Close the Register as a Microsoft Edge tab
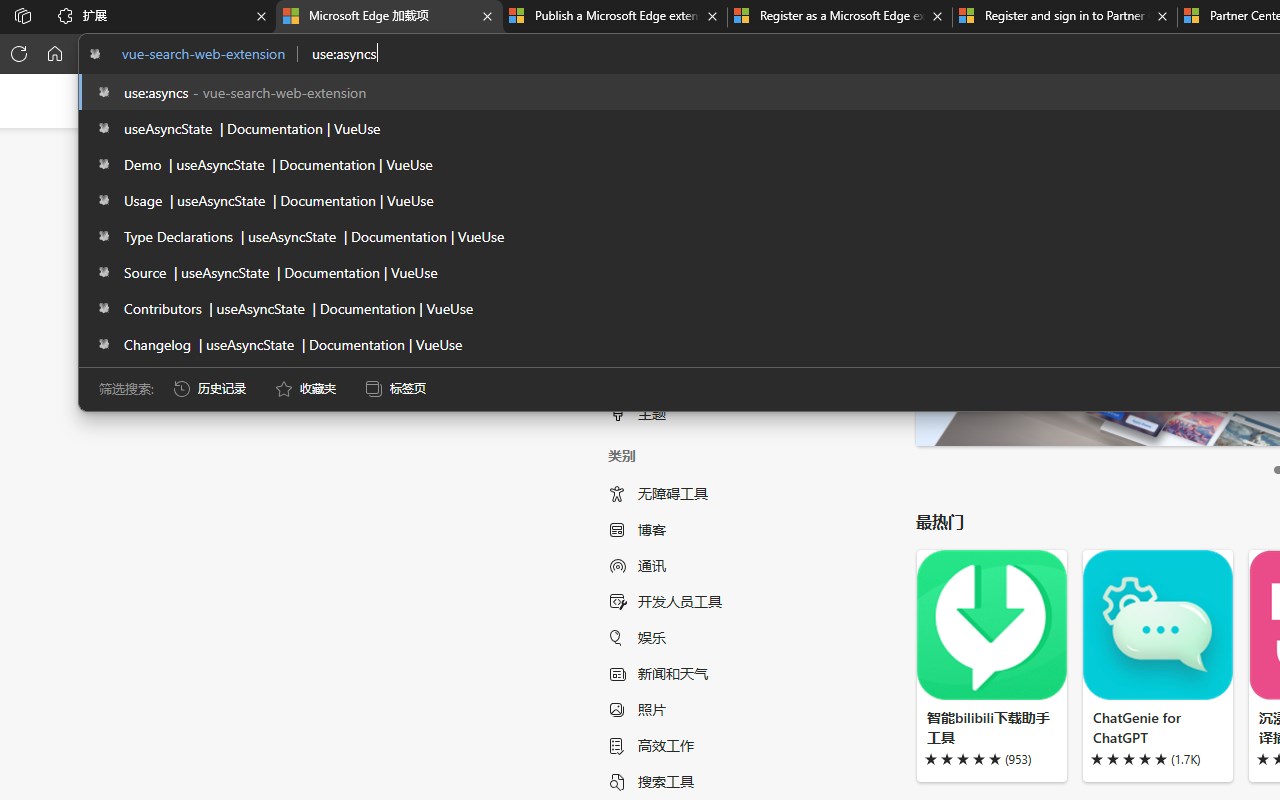 coord(937,16)
